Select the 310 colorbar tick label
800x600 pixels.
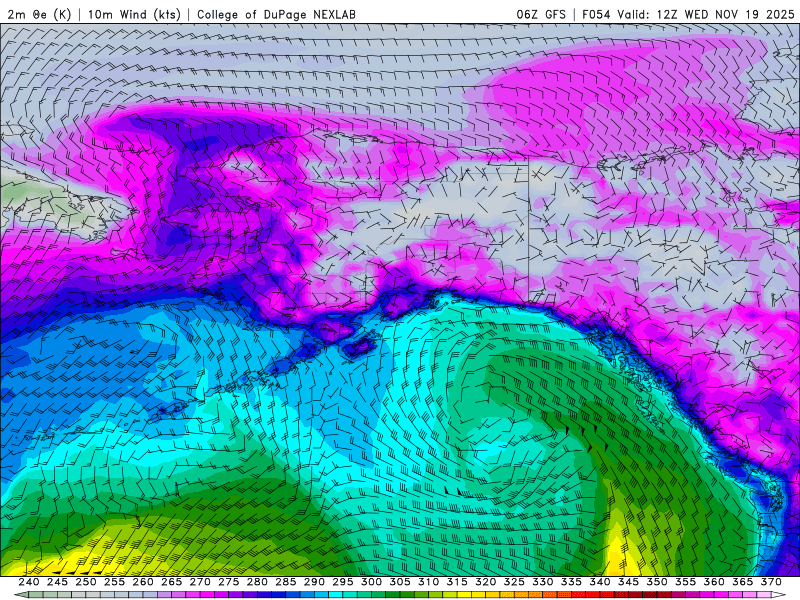(x=429, y=582)
